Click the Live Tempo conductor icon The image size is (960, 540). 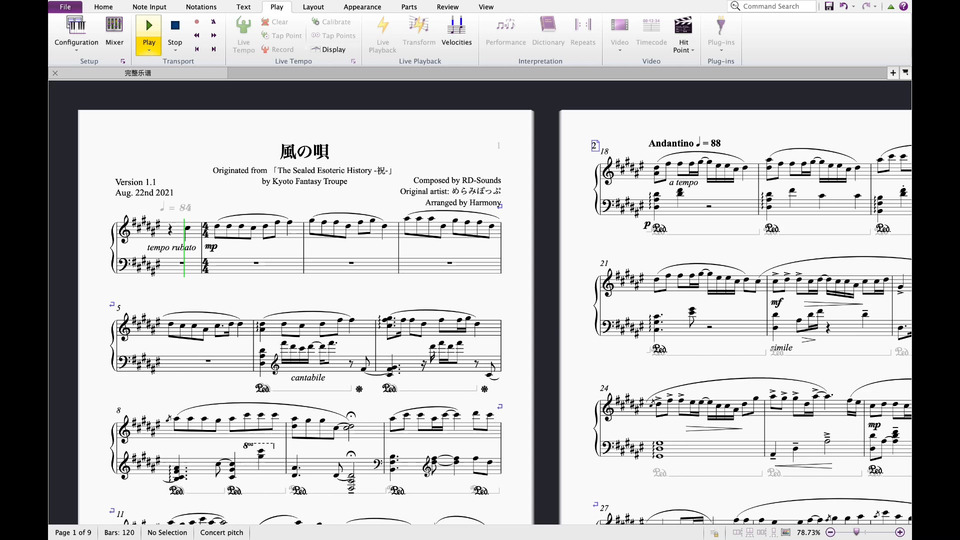(x=244, y=25)
